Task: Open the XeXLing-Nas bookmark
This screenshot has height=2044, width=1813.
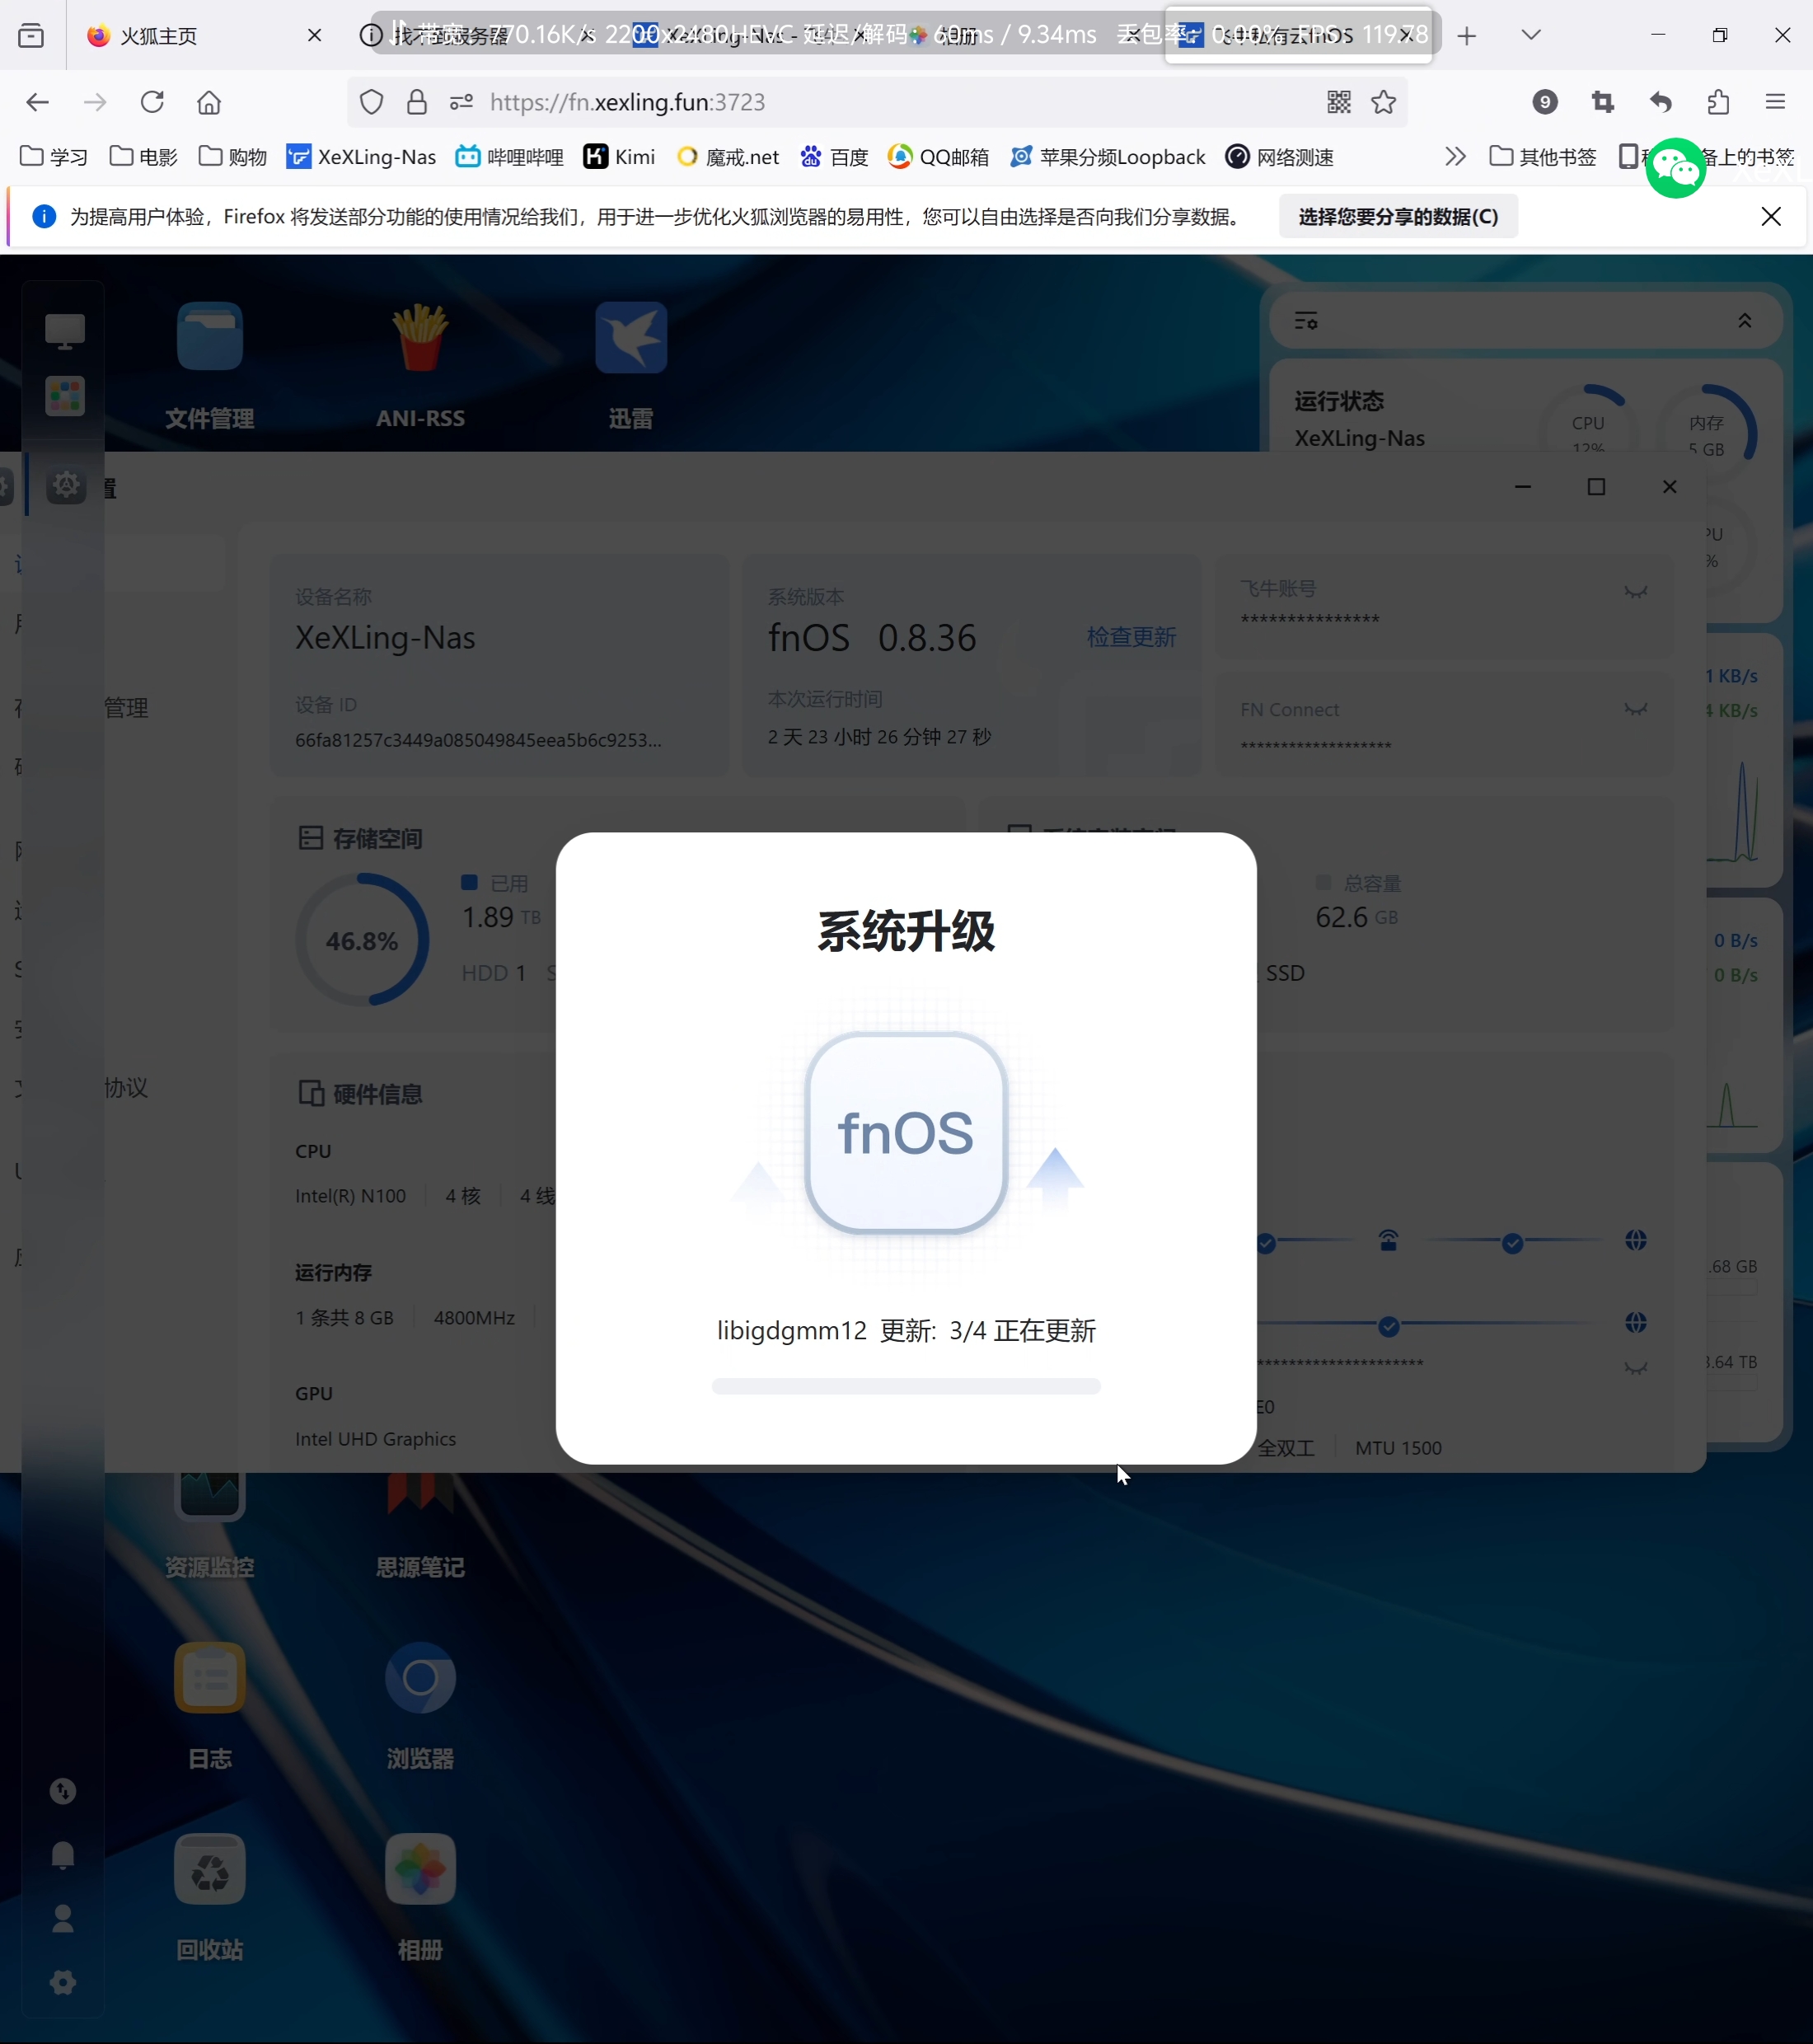Action: [361, 157]
